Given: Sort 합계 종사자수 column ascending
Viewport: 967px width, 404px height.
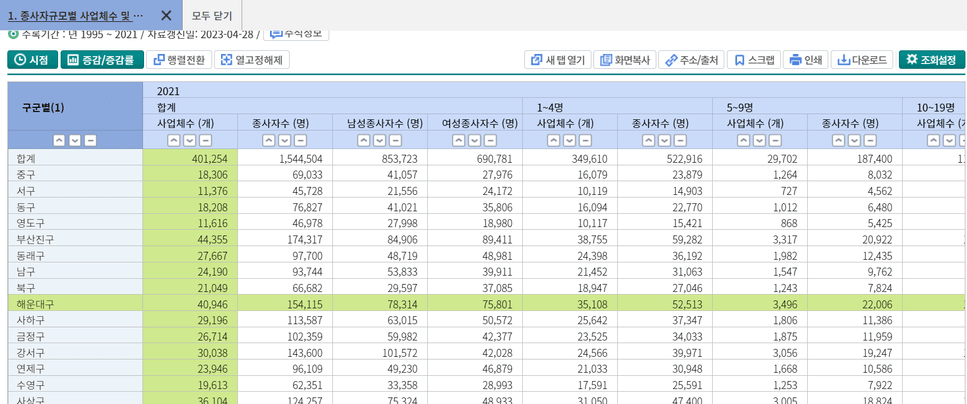Looking at the screenshot, I should (269, 141).
